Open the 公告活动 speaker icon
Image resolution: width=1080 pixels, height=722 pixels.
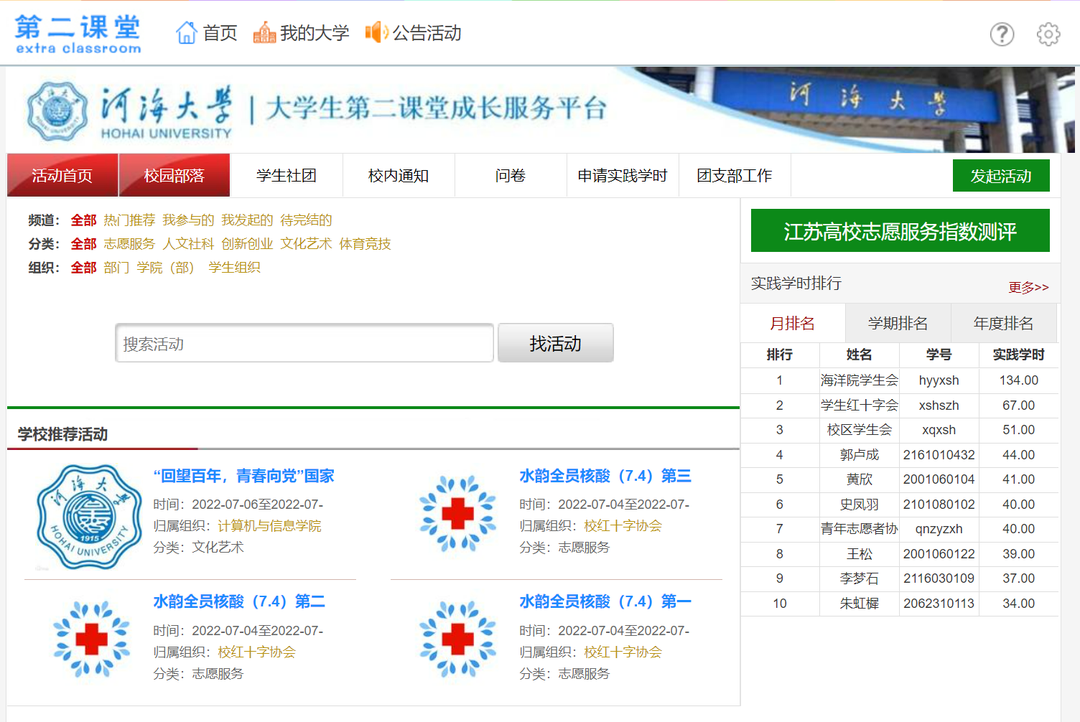377,32
